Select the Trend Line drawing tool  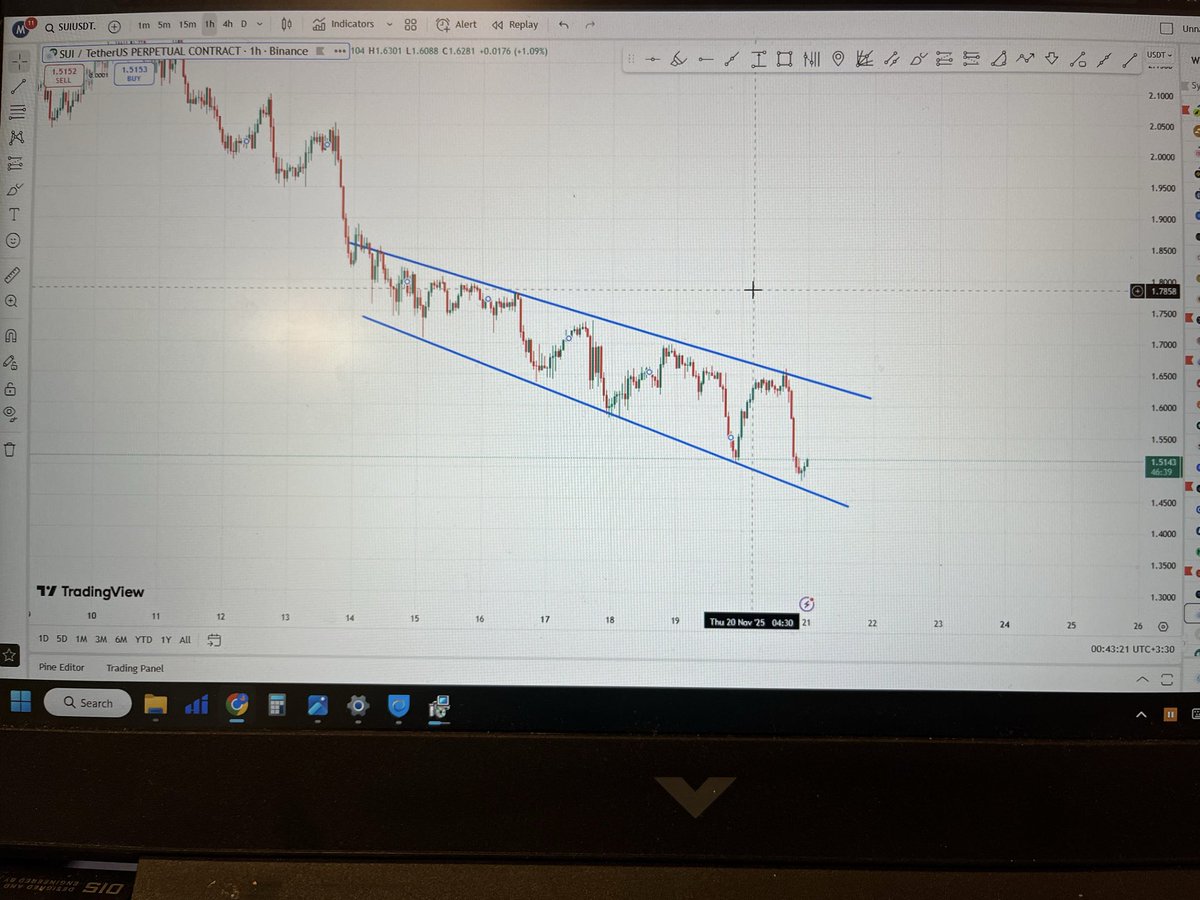point(18,85)
